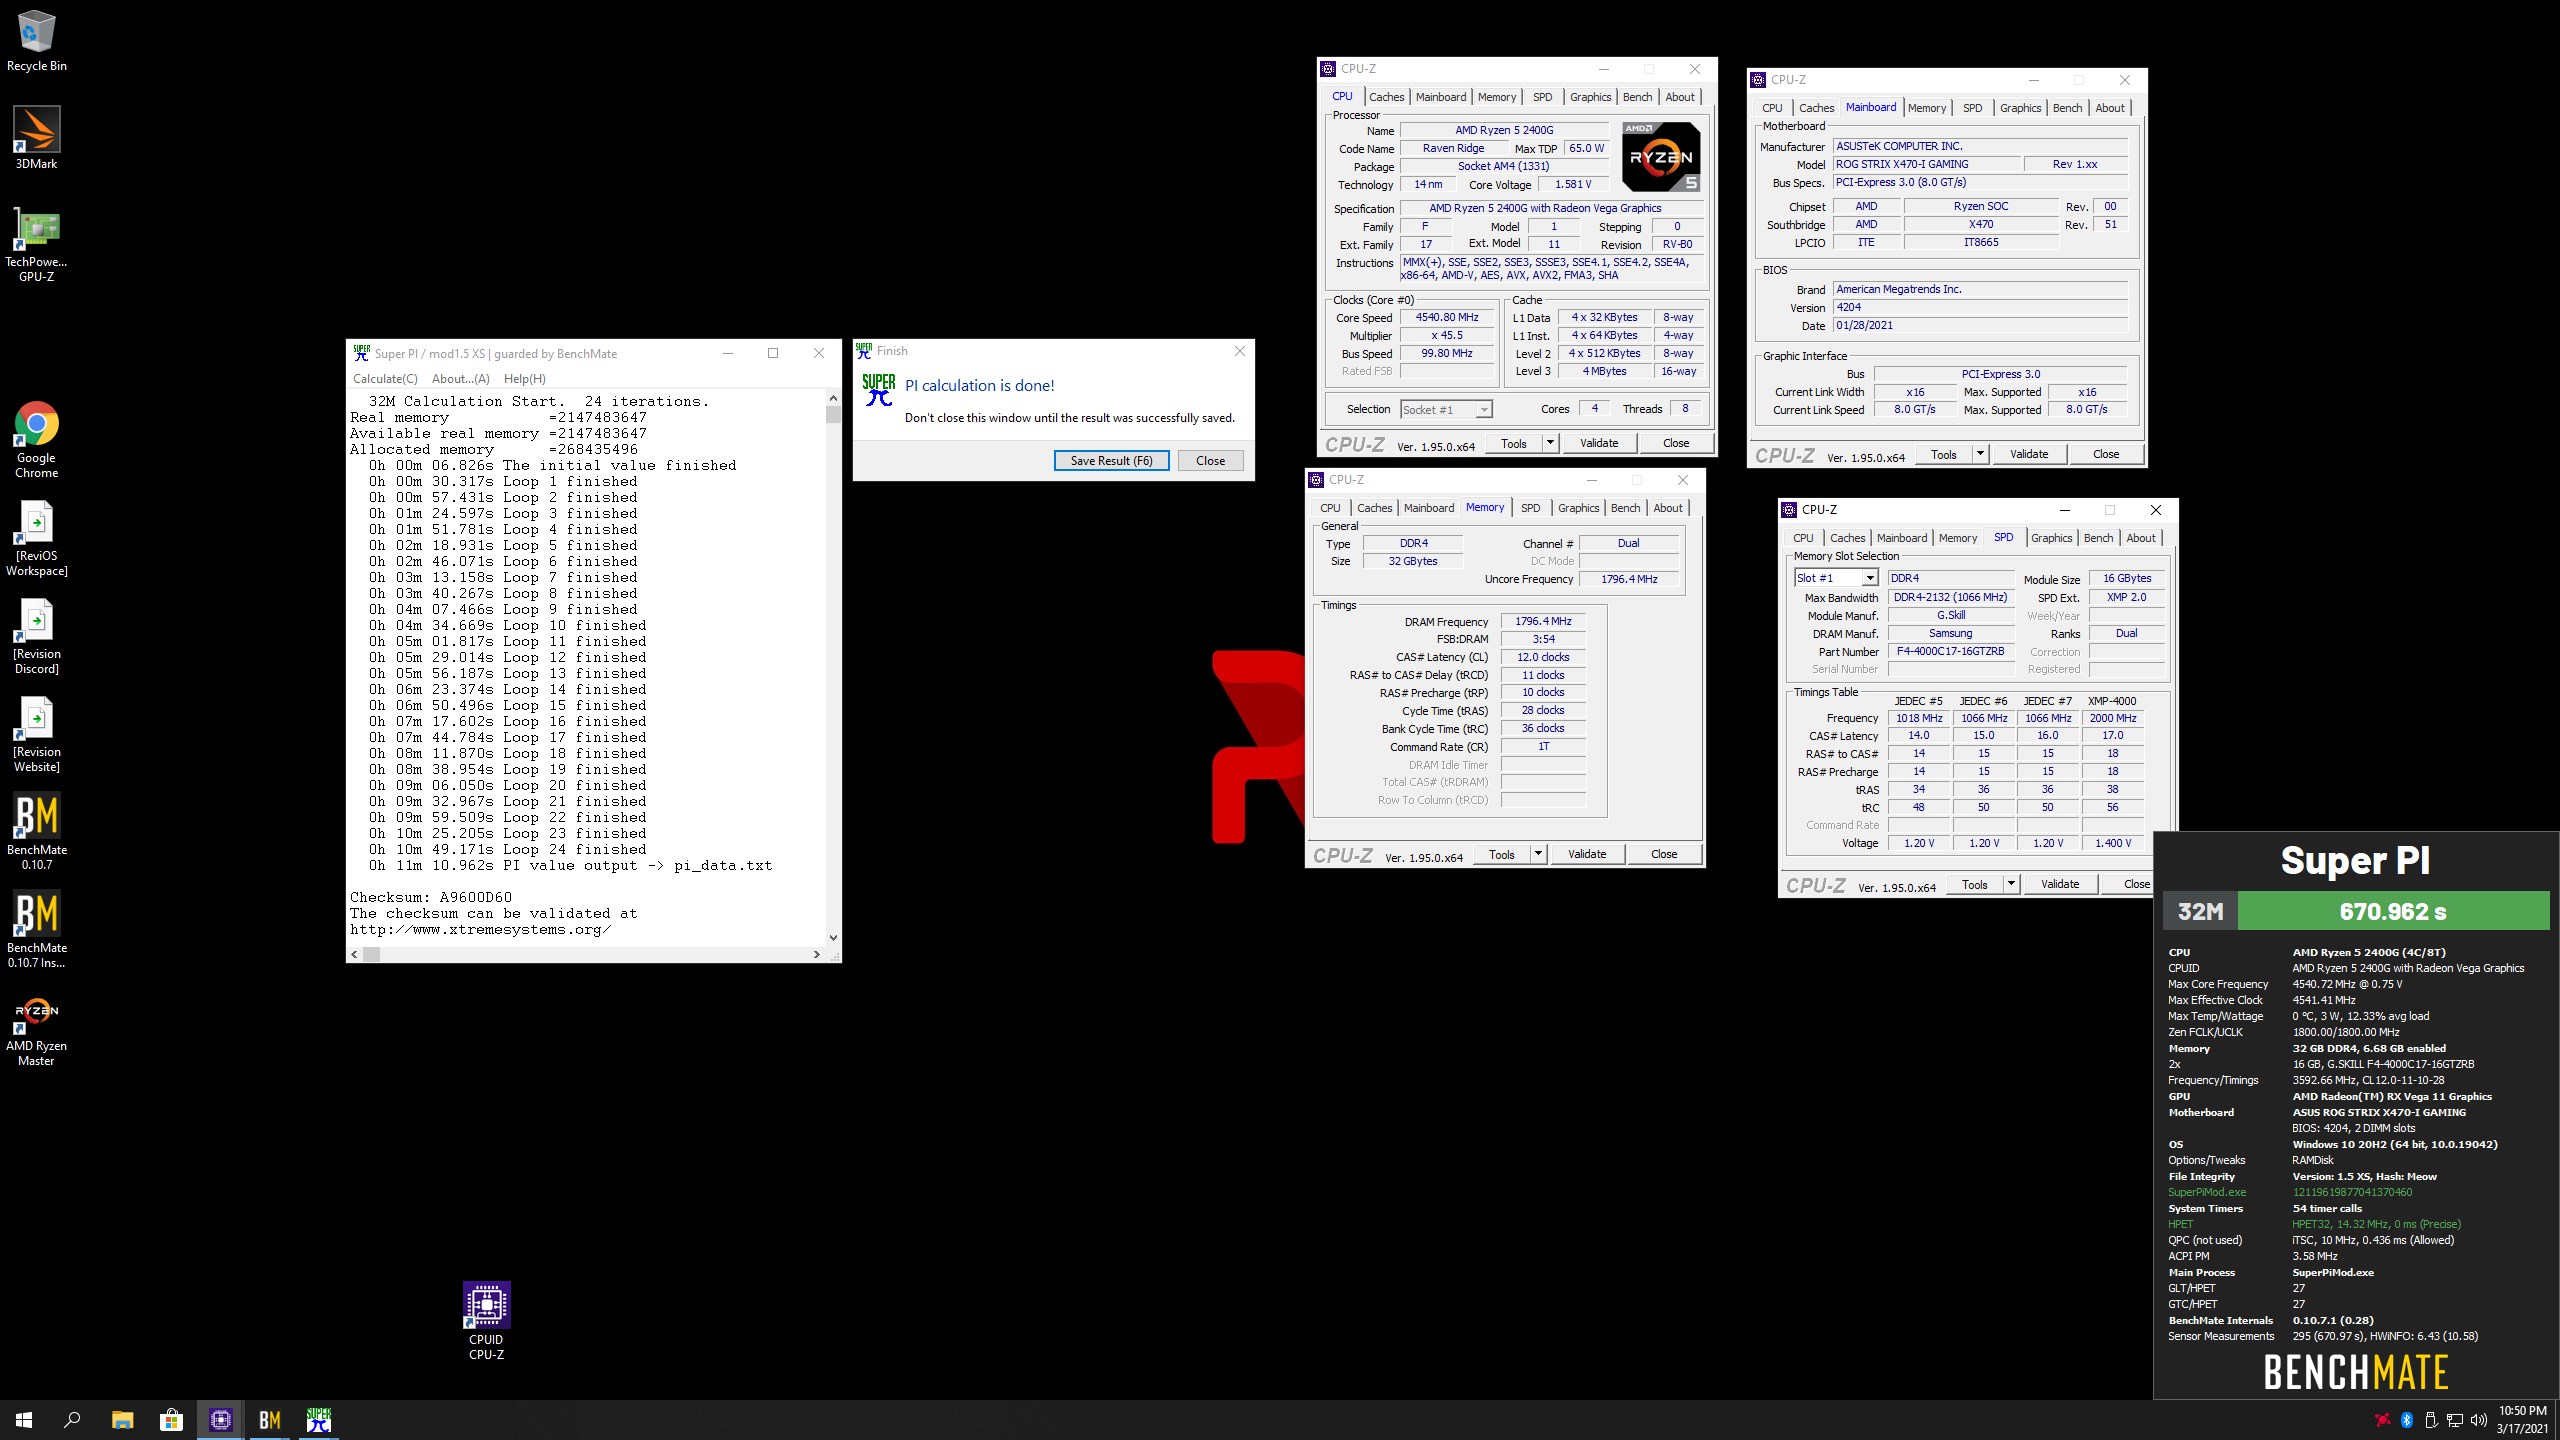
Task: Switch to Super PI via the taskbar icon
Action: pos(319,1420)
